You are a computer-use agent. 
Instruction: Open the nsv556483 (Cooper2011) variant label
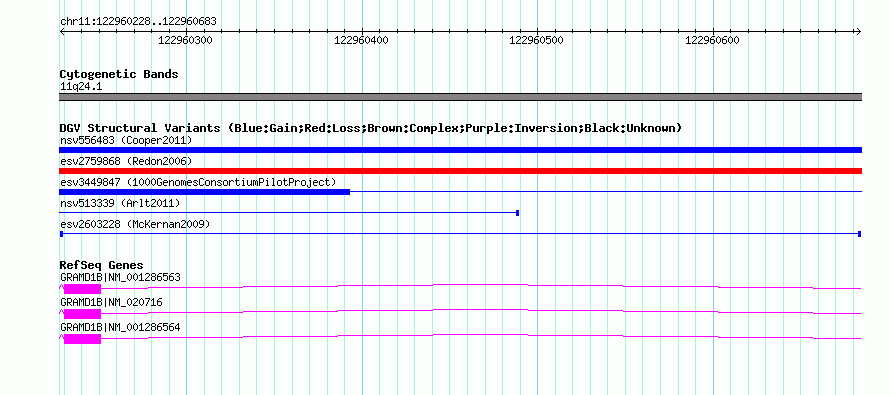point(126,140)
